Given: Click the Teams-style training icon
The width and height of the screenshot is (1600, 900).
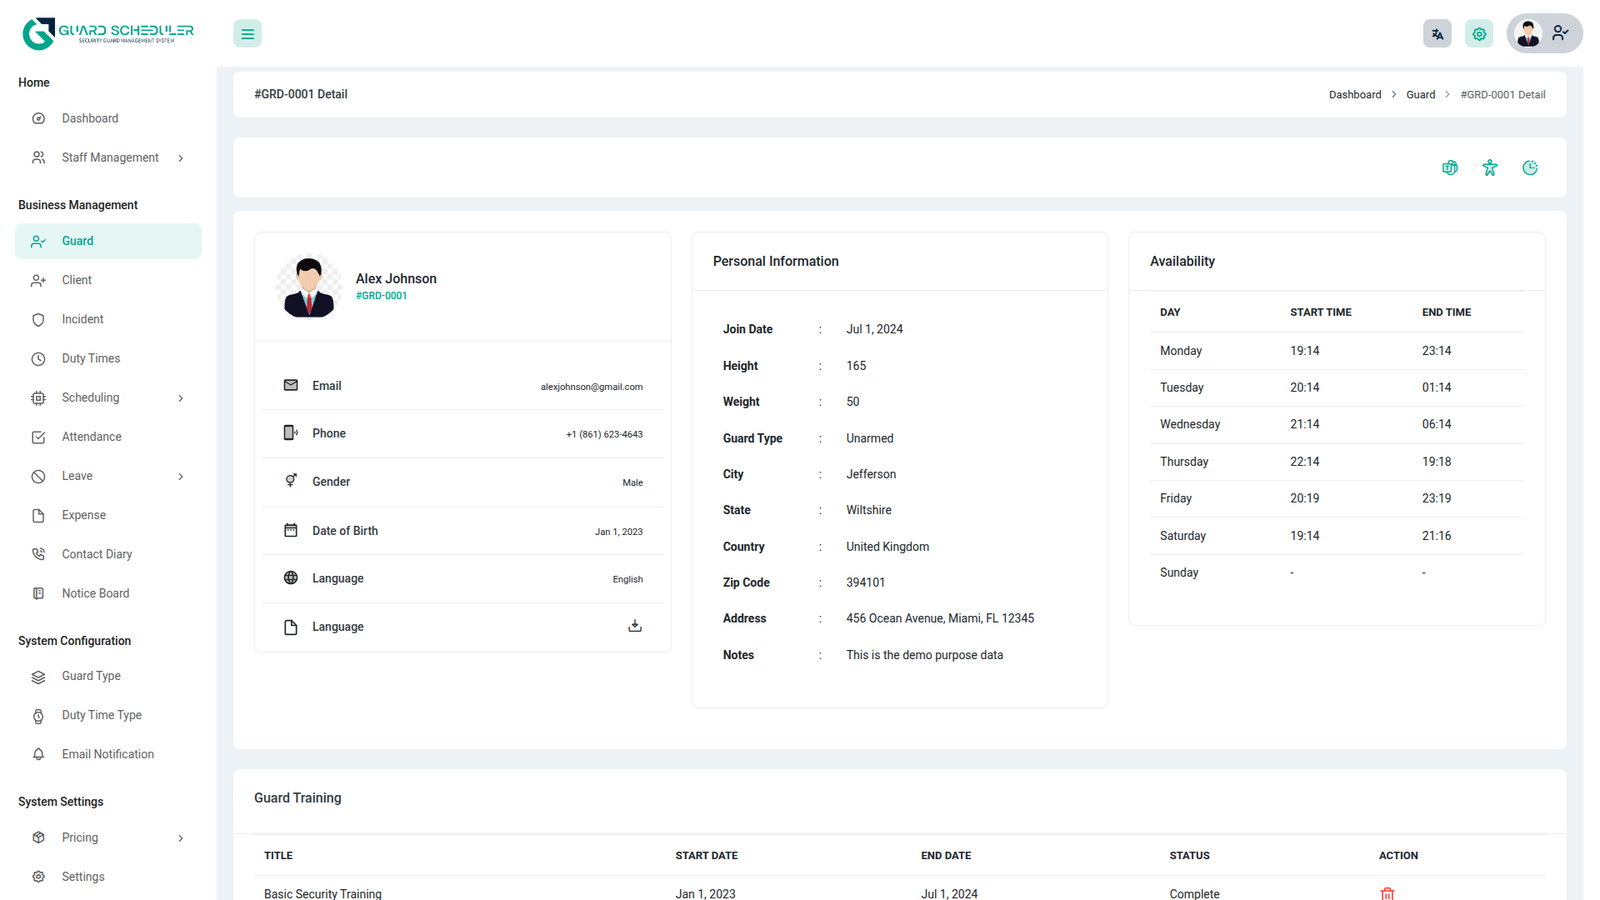Looking at the screenshot, I should point(1450,168).
